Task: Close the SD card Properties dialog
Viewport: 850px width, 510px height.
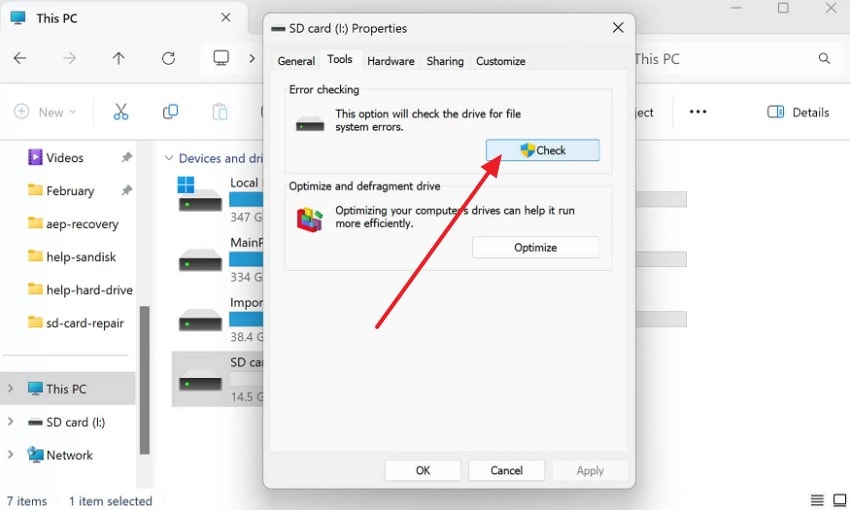Action: 618,28
